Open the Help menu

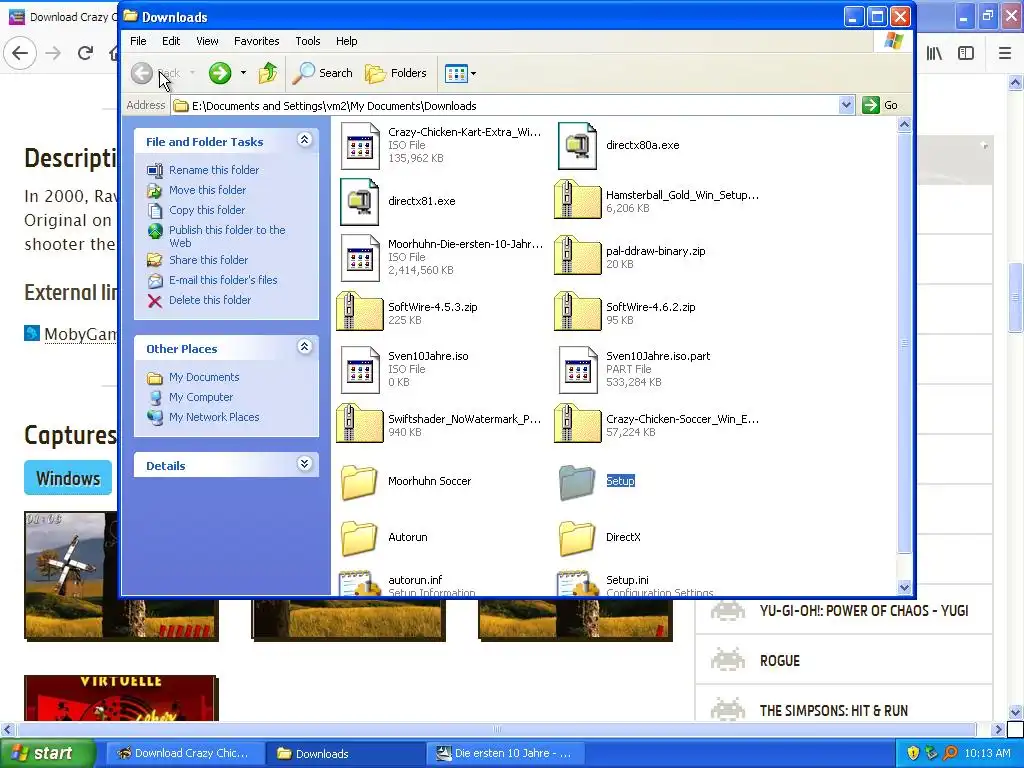coord(346,41)
